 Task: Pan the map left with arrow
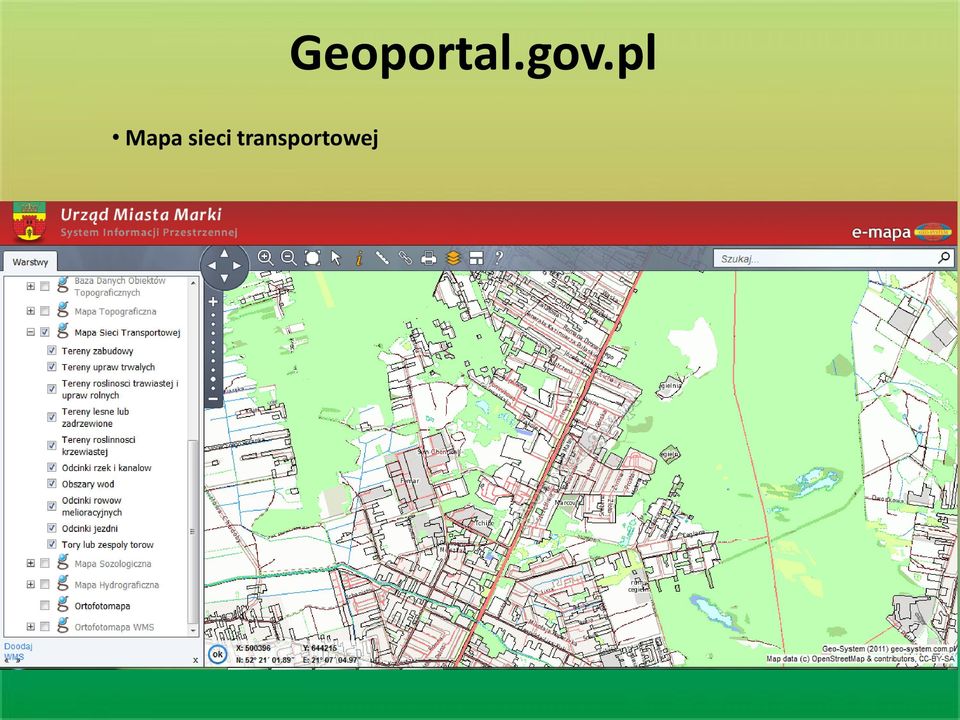pos(212,266)
